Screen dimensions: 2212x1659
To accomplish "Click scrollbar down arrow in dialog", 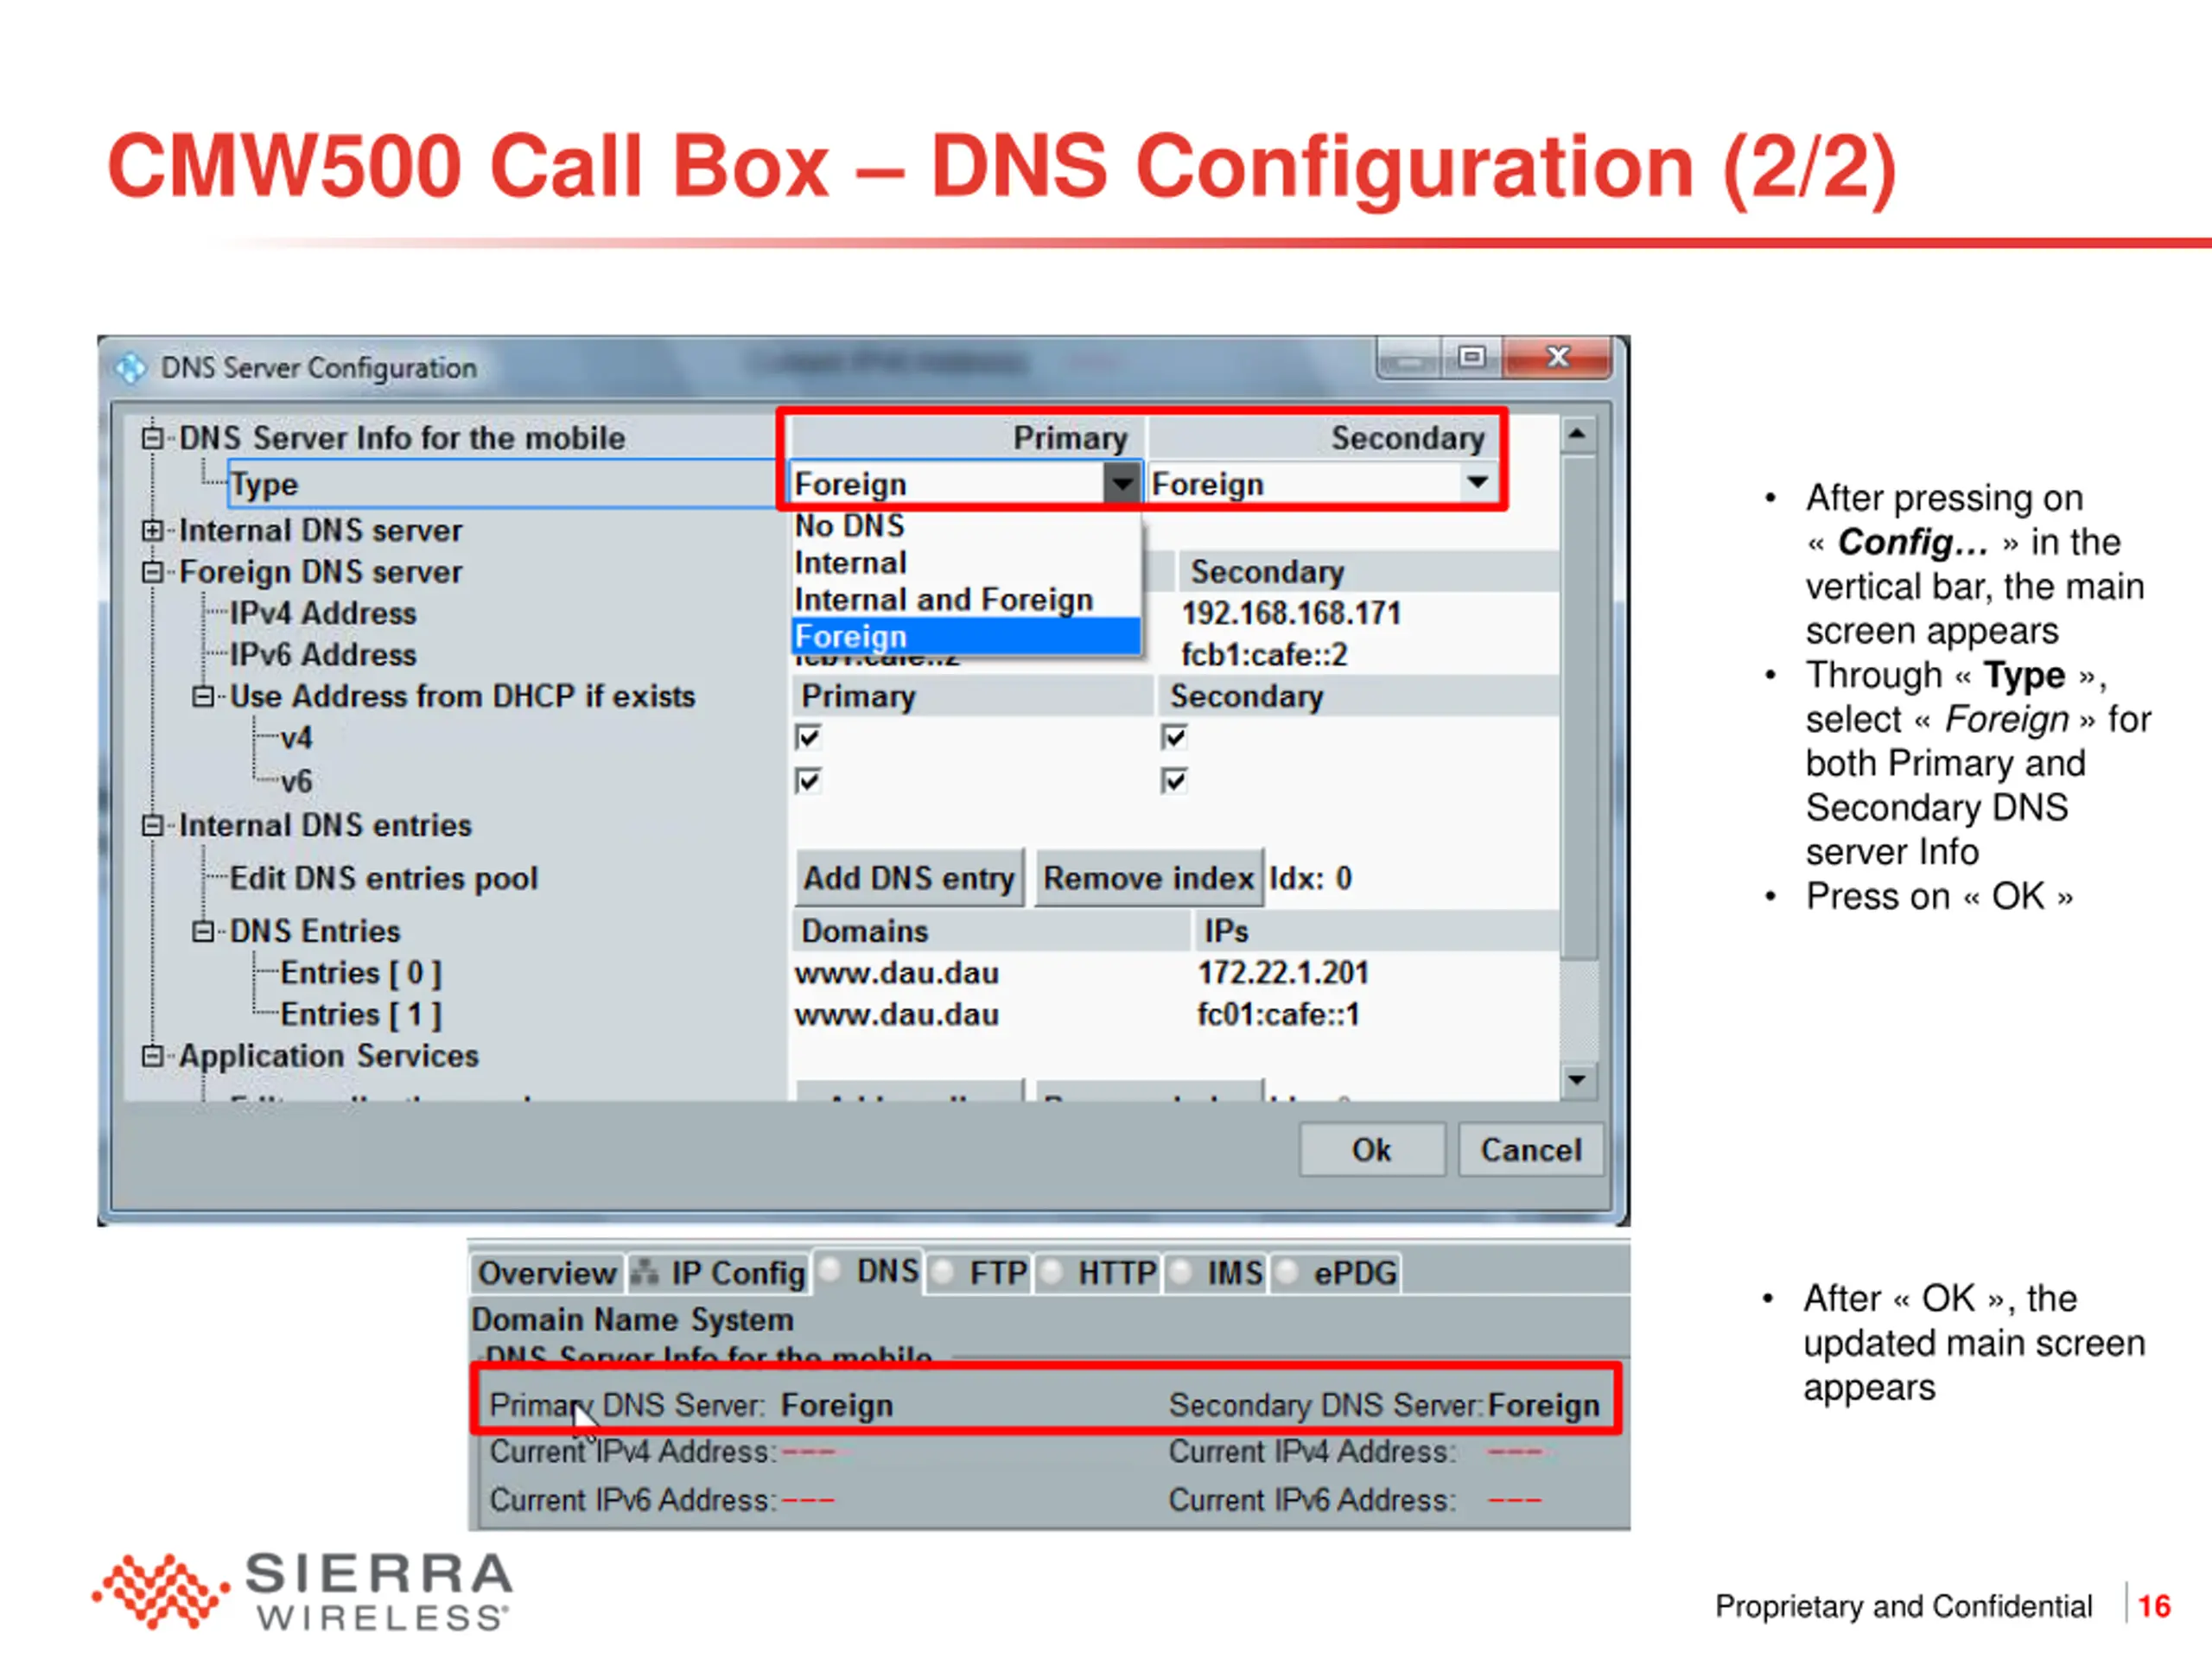I will pyautogui.click(x=1577, y=1080).
